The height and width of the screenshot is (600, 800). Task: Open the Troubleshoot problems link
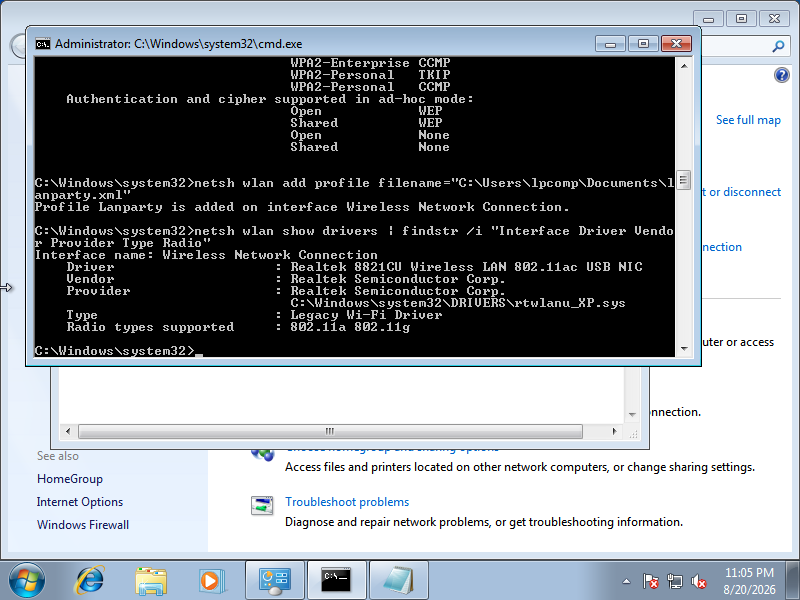[x=347, y=502]
